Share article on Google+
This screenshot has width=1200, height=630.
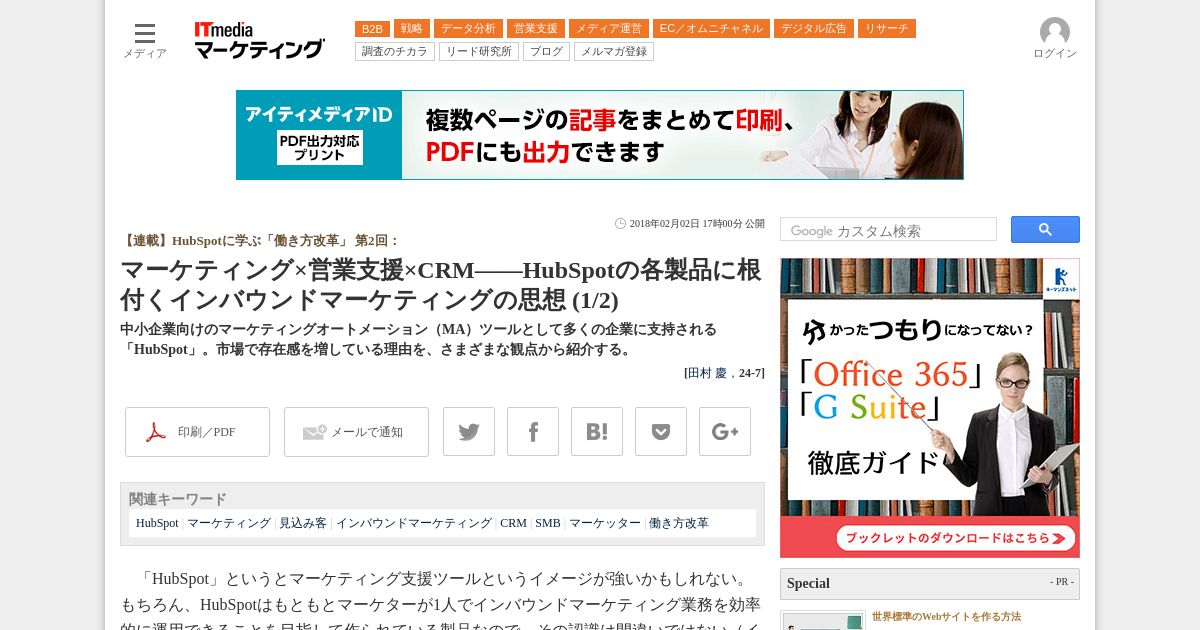point(725,432)
